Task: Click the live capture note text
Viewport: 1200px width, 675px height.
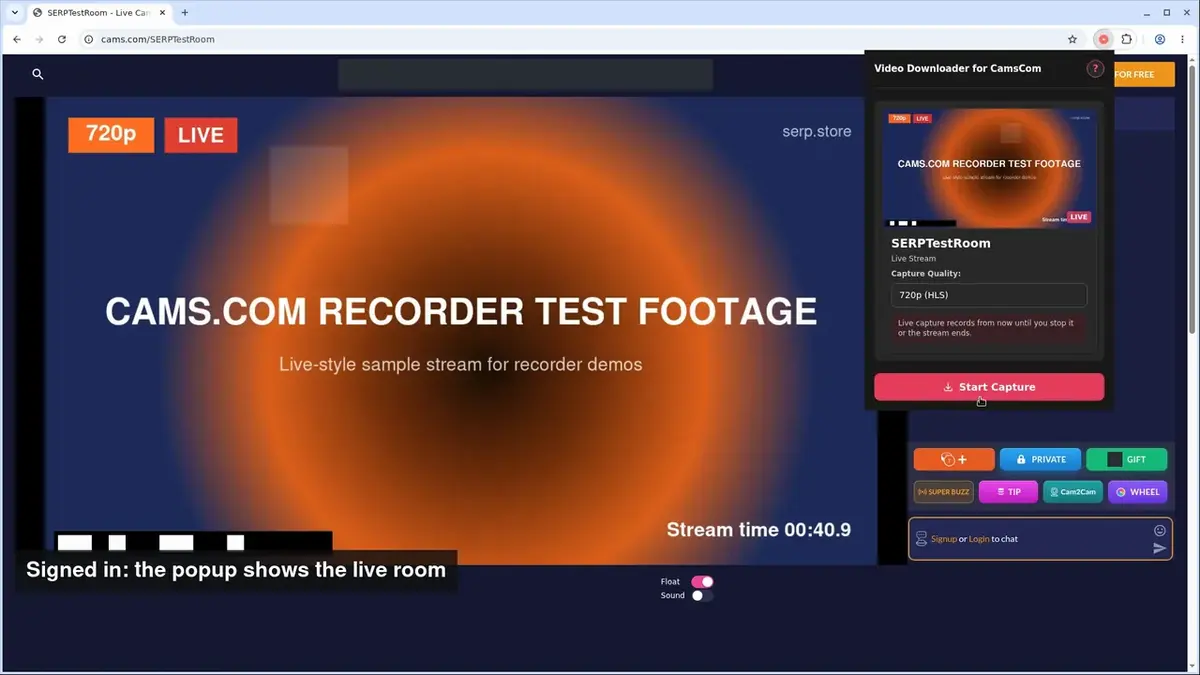Action: click(988, 328)
